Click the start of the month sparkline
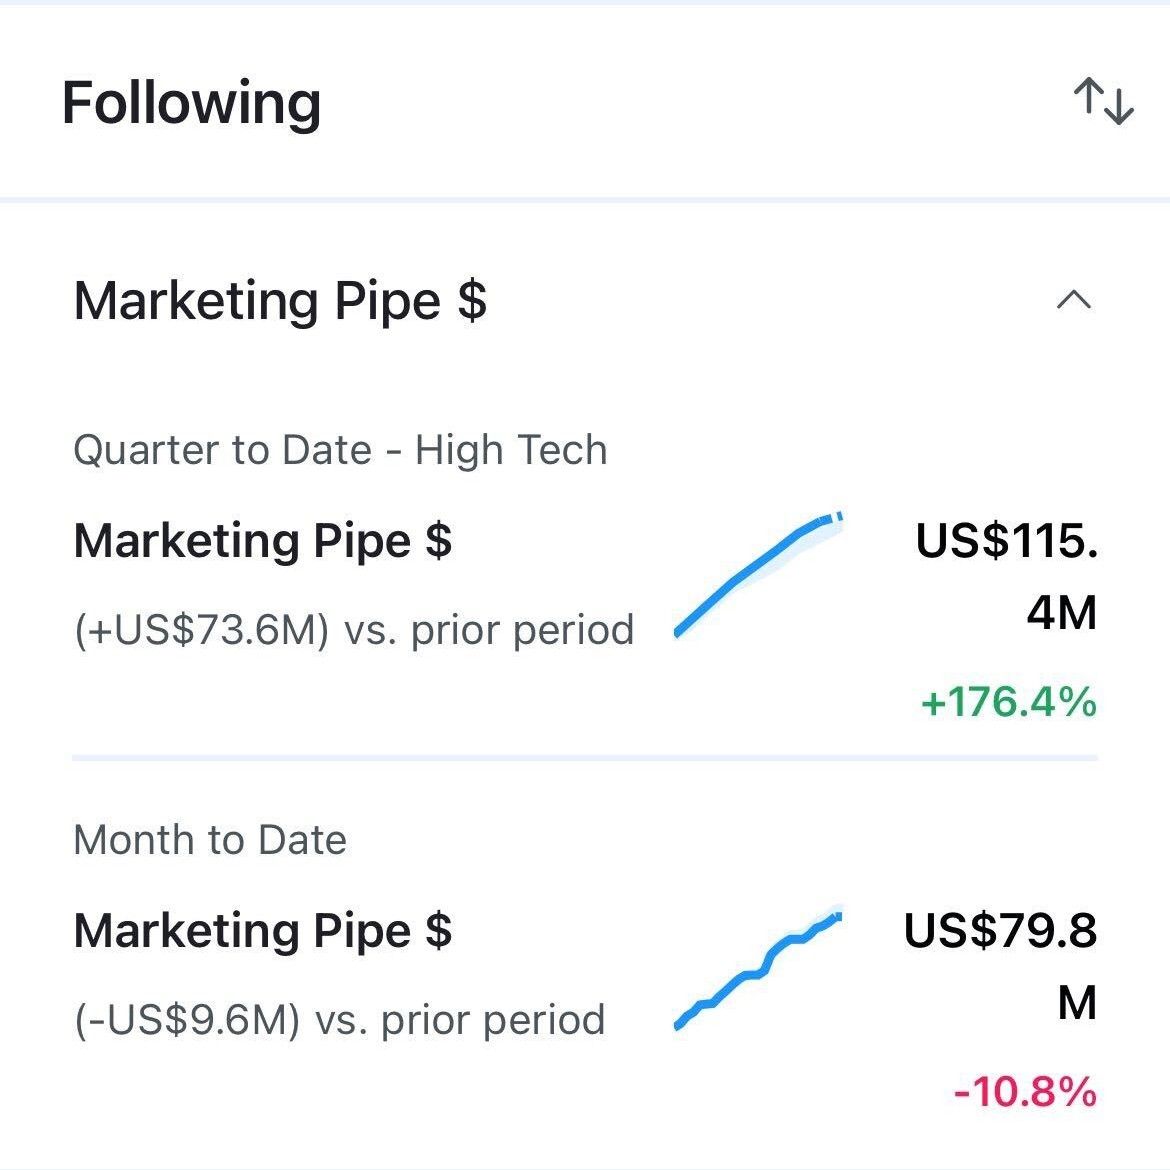This screenshot has width=1170, height=1170. tap(680, 1023)
